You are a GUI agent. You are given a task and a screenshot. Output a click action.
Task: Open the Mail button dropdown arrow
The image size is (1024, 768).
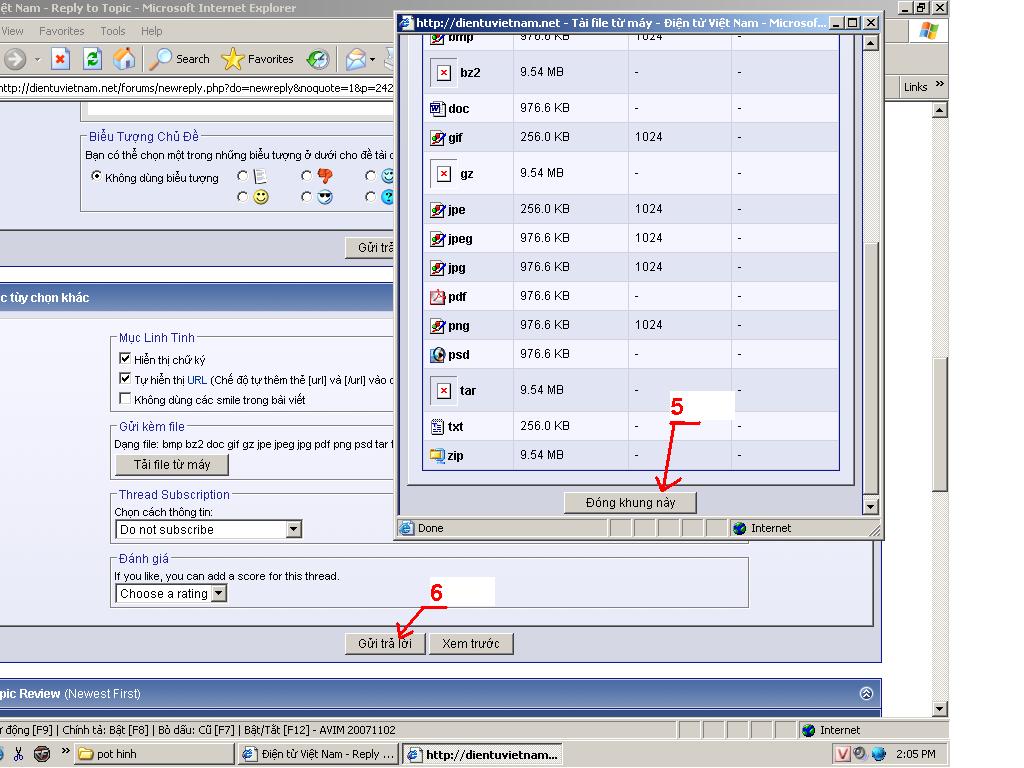coord(372,59)
